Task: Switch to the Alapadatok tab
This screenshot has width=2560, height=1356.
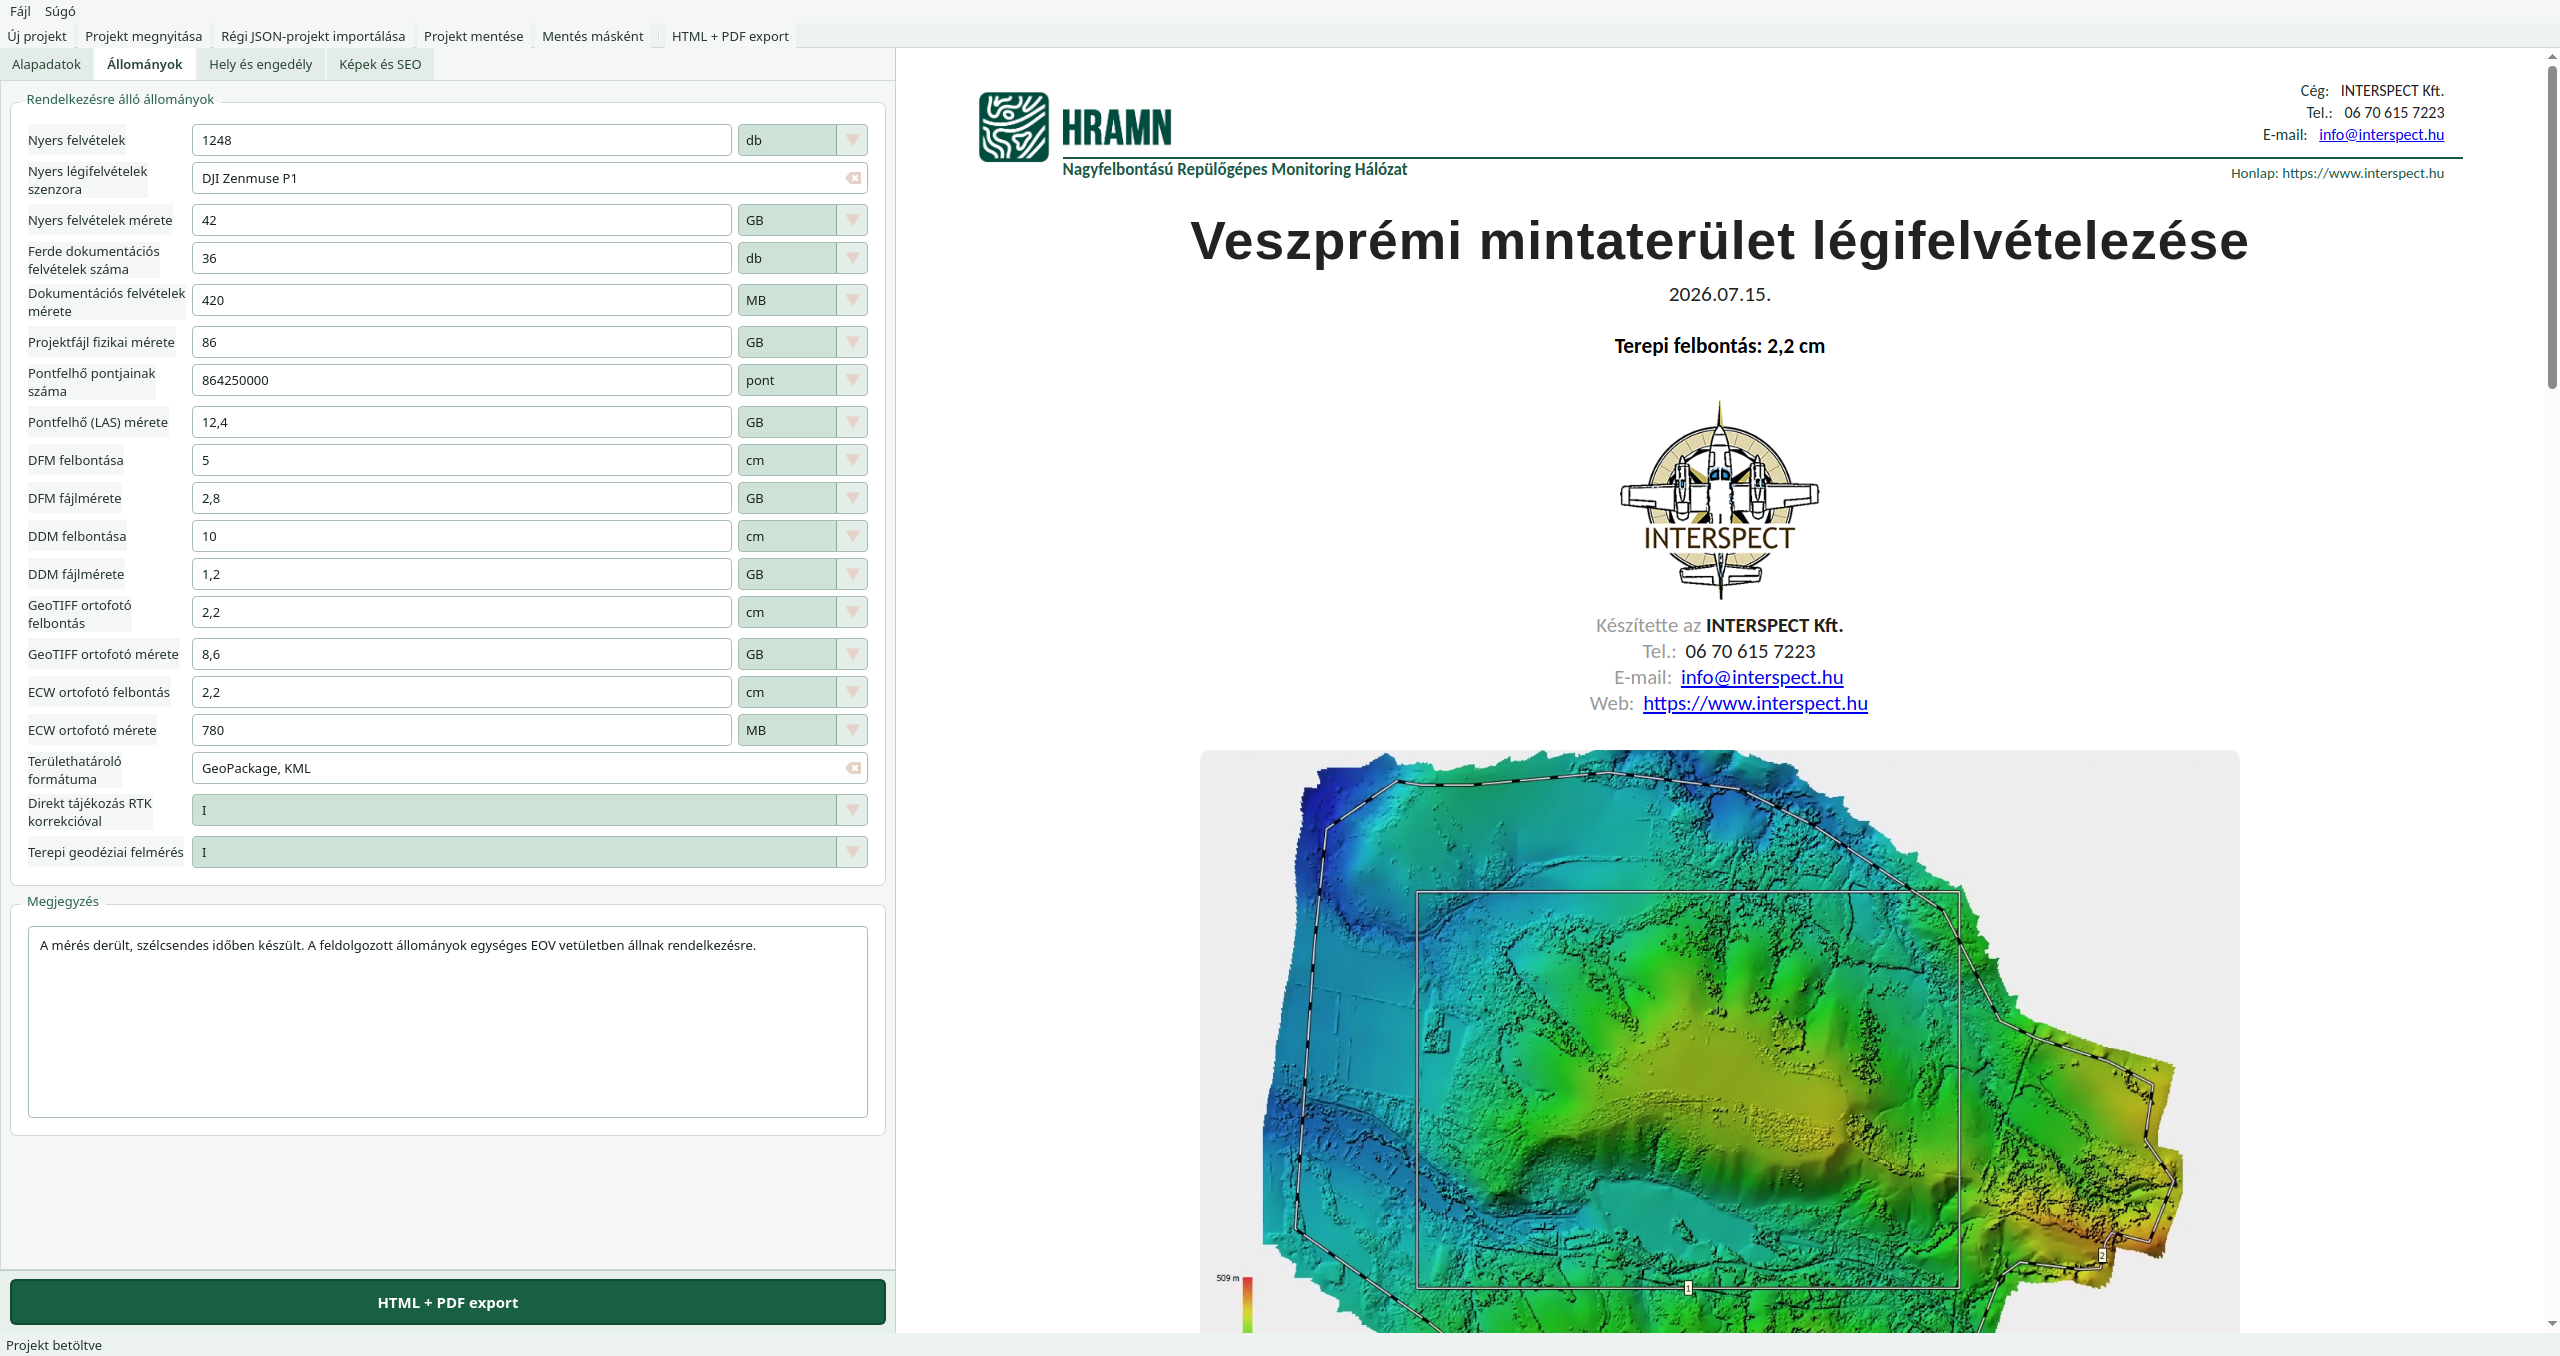Action: (x=46, y=64)
